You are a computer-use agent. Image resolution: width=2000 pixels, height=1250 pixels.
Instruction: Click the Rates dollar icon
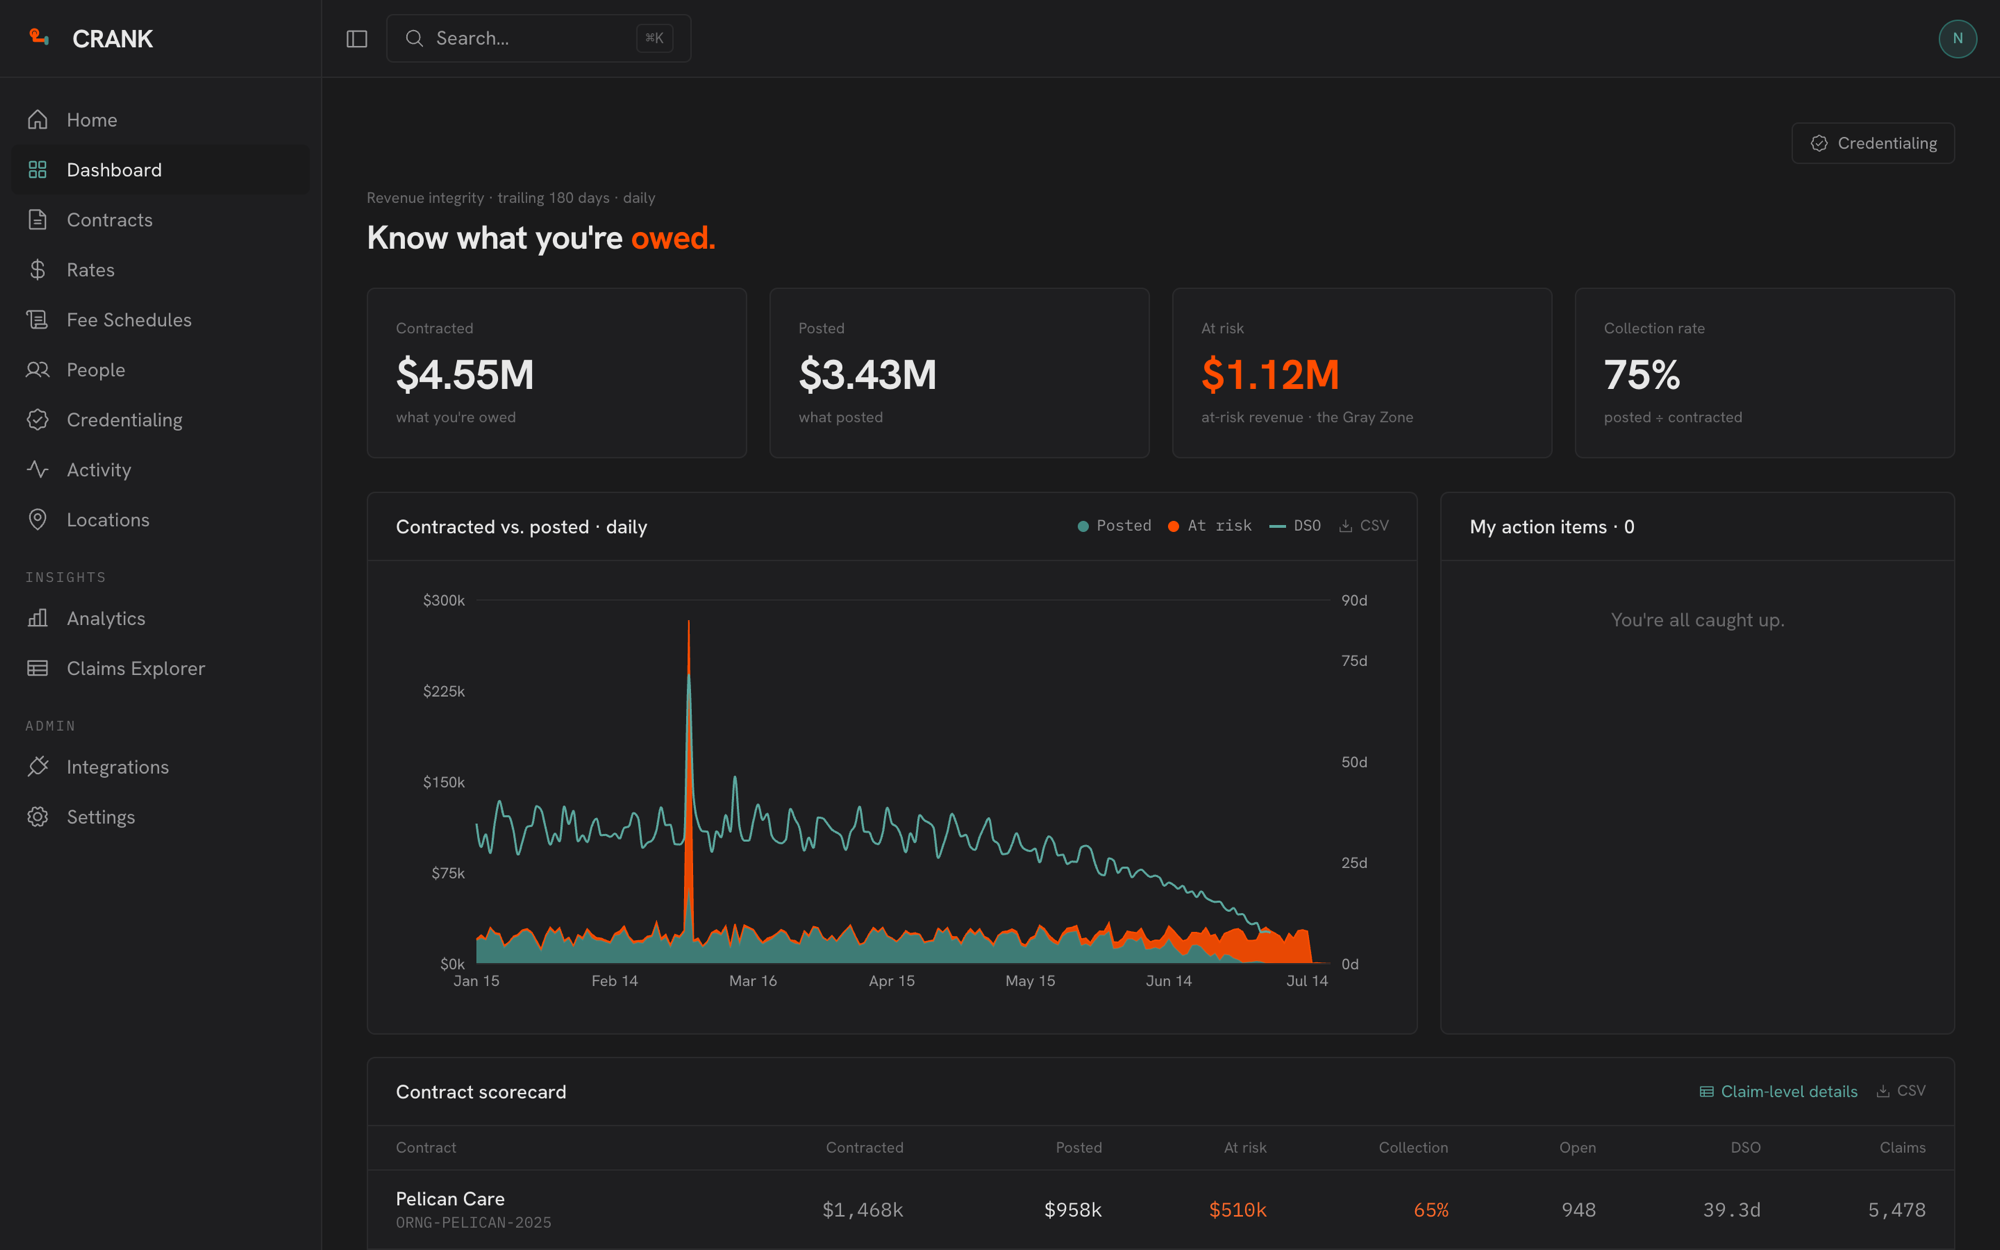pyautogui.click(x=38, y=270)
